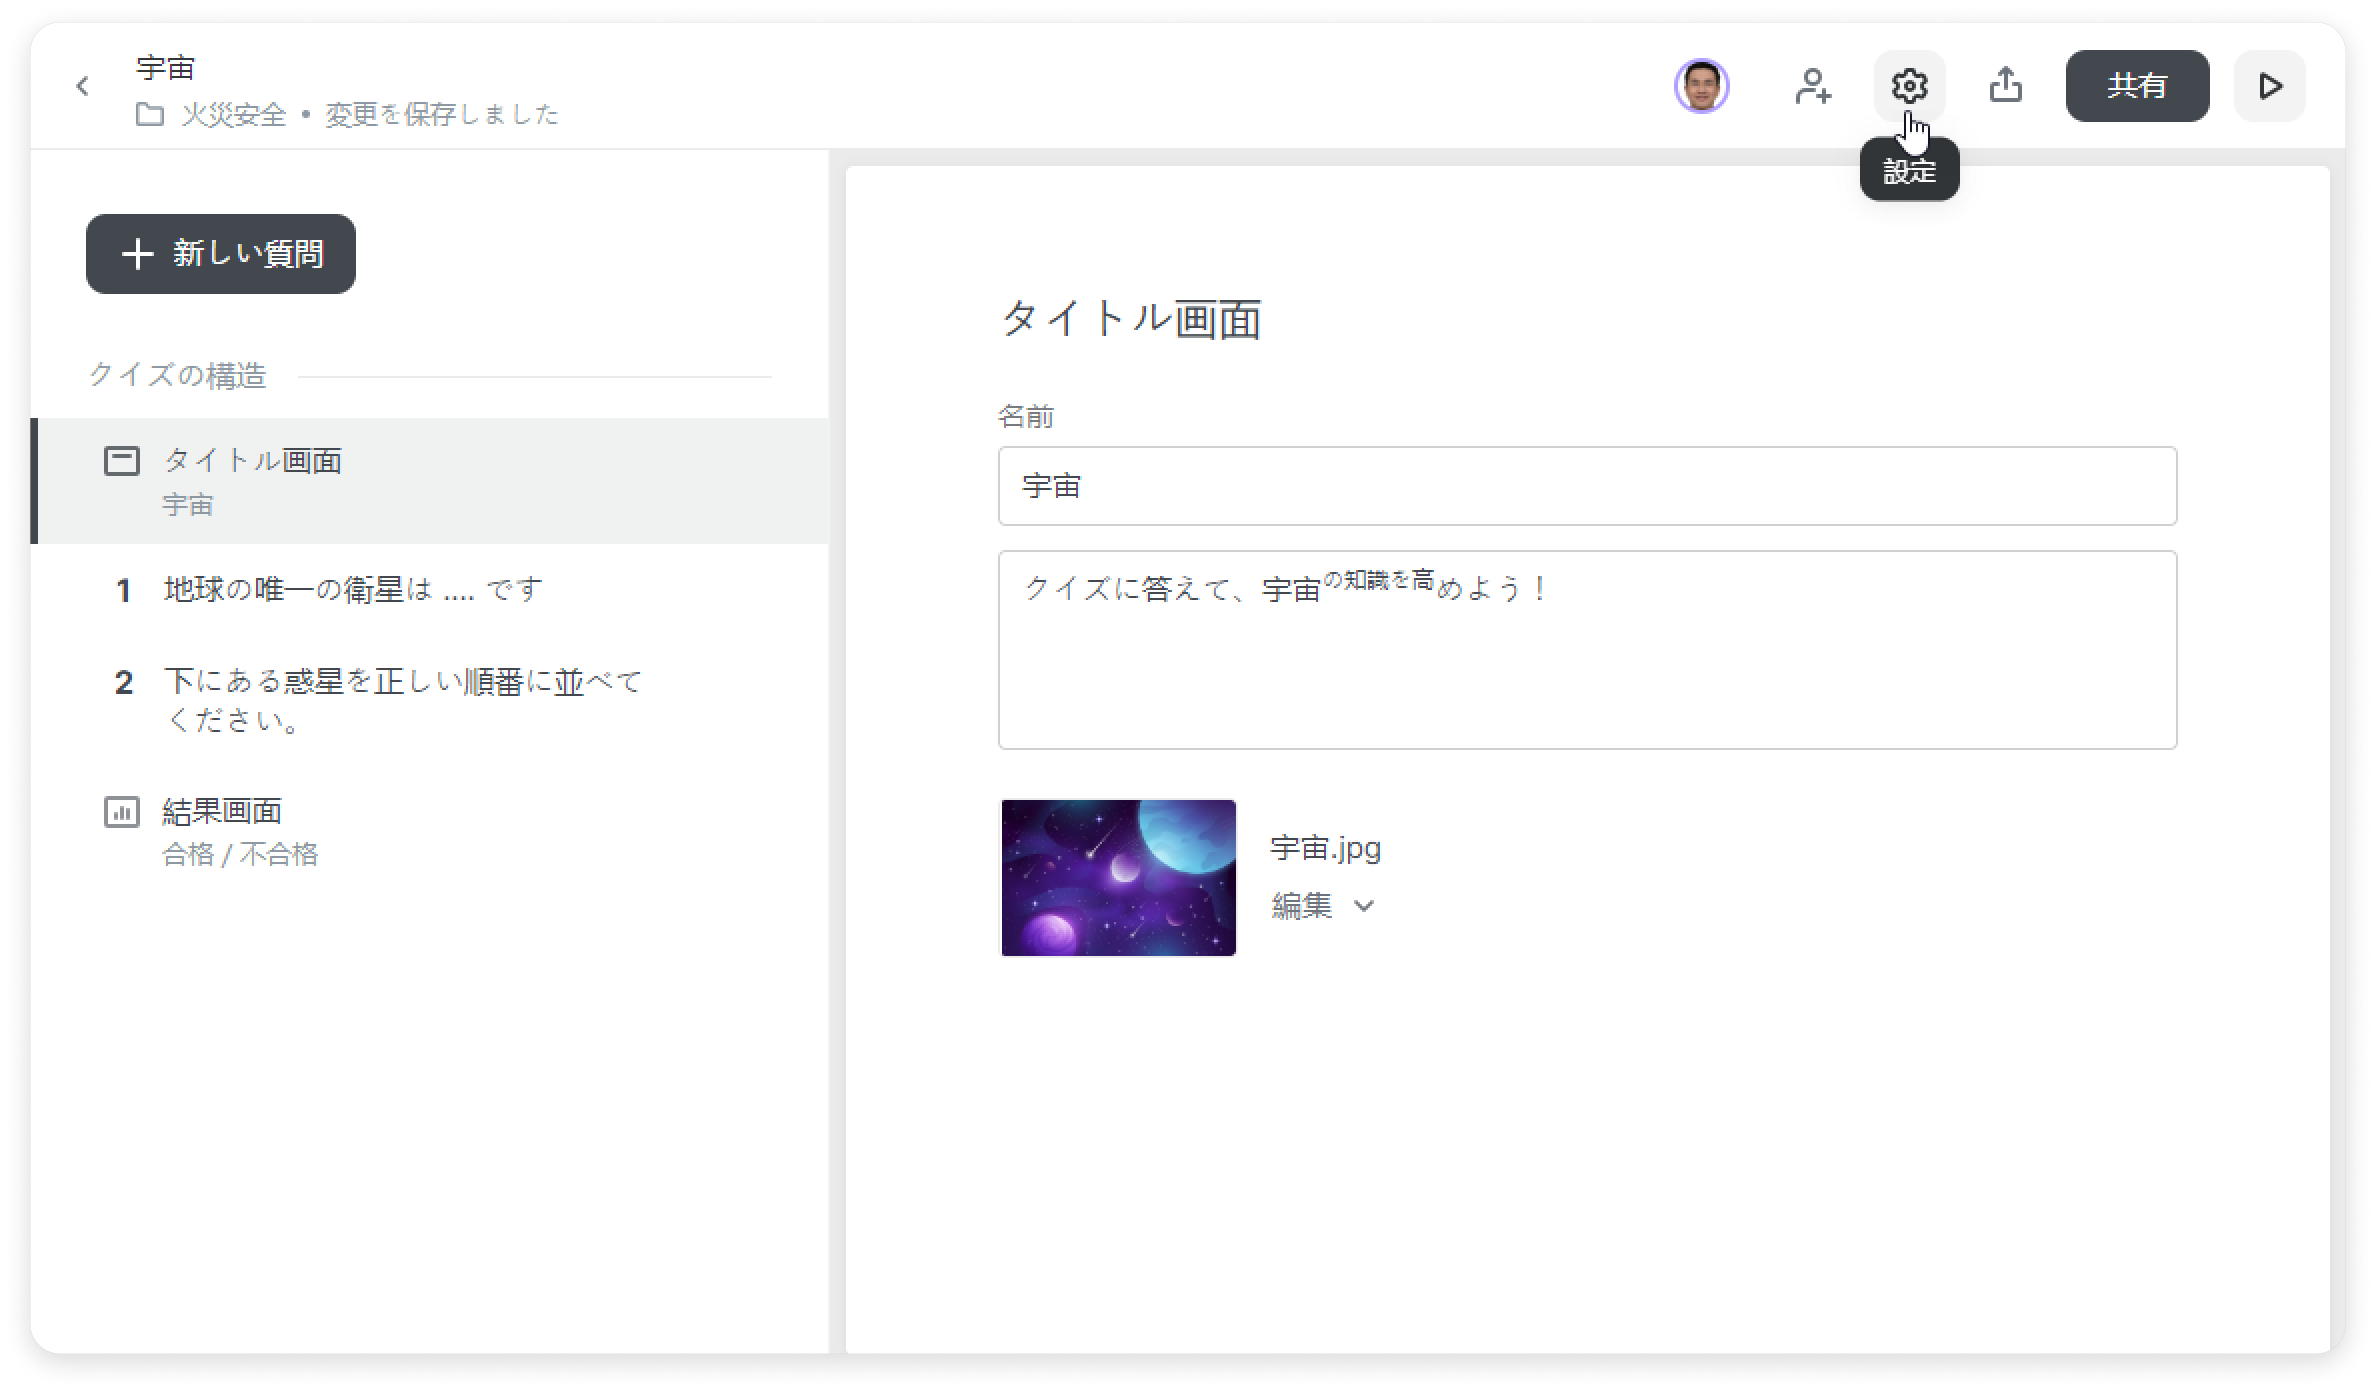Start preview with the play button
Screen dimensions: 2376x1392
click(x=2270, y=86)
